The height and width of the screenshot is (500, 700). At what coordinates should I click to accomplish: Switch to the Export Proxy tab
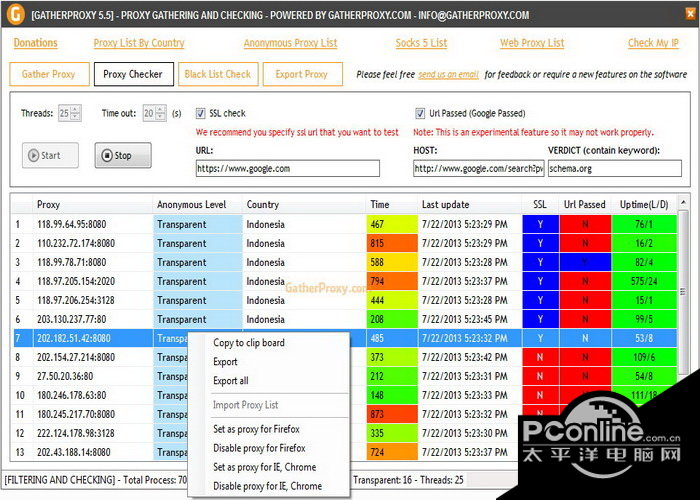[x=303, y=74]
